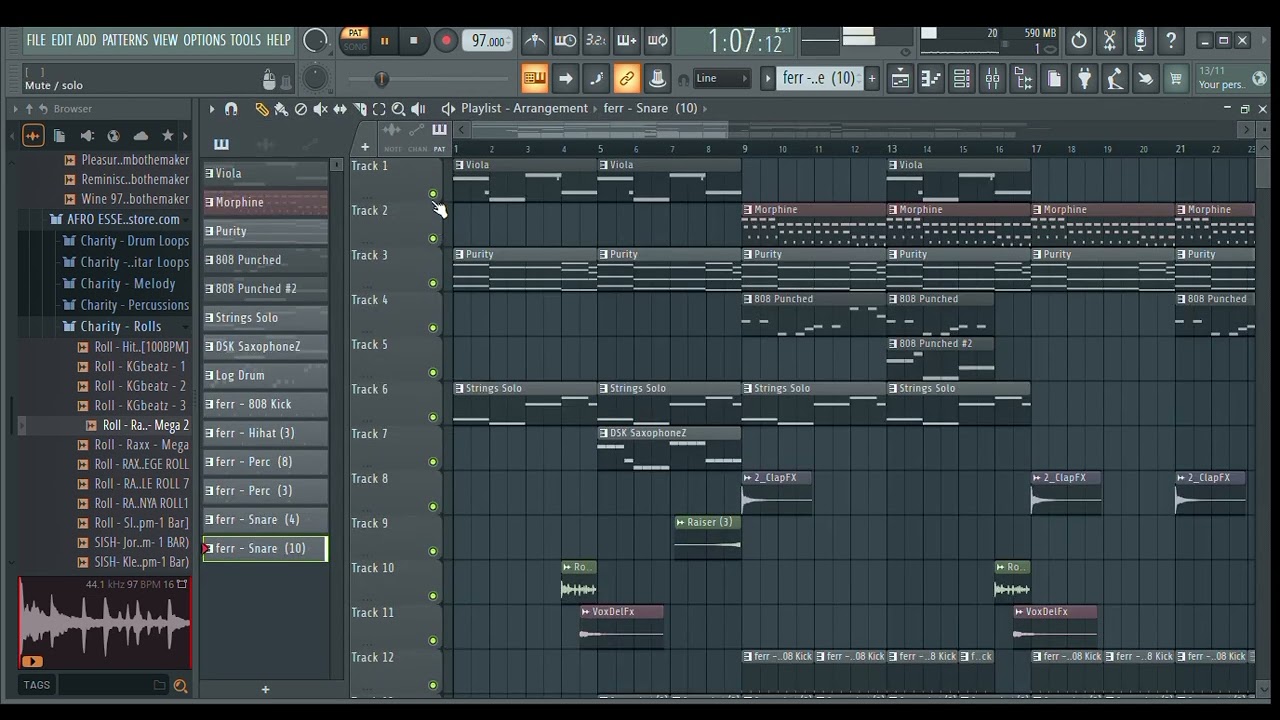The height and width of the screenshot is (720, 1280).
Task: Open the Mixer window button
Action: click(x=992, y=78)
